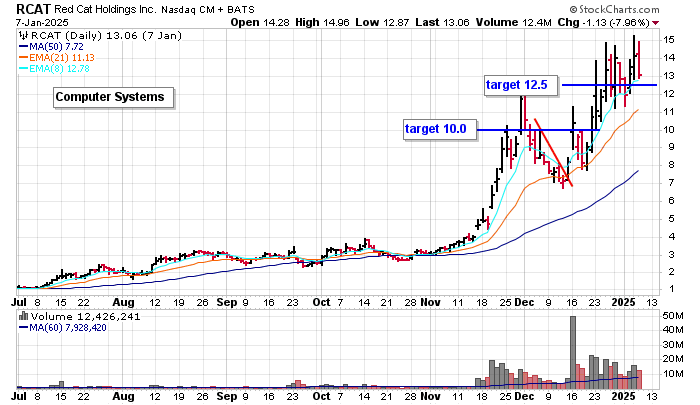Click the MA(50) 7.72 legend entry
This screenshot has height=405, width=700.
click(x=51, y=46)
